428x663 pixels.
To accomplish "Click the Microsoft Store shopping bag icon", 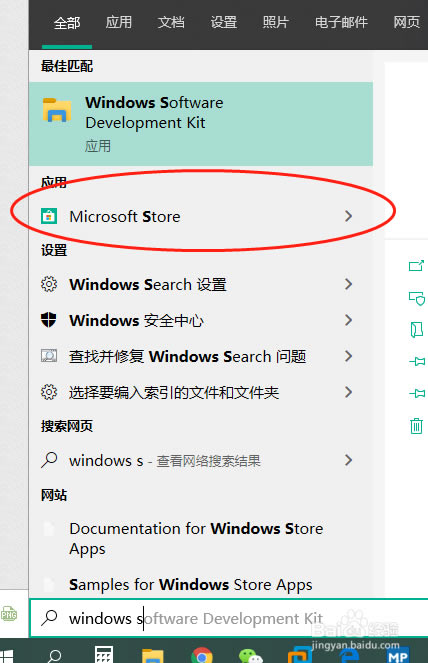I will tap(49, 216).
